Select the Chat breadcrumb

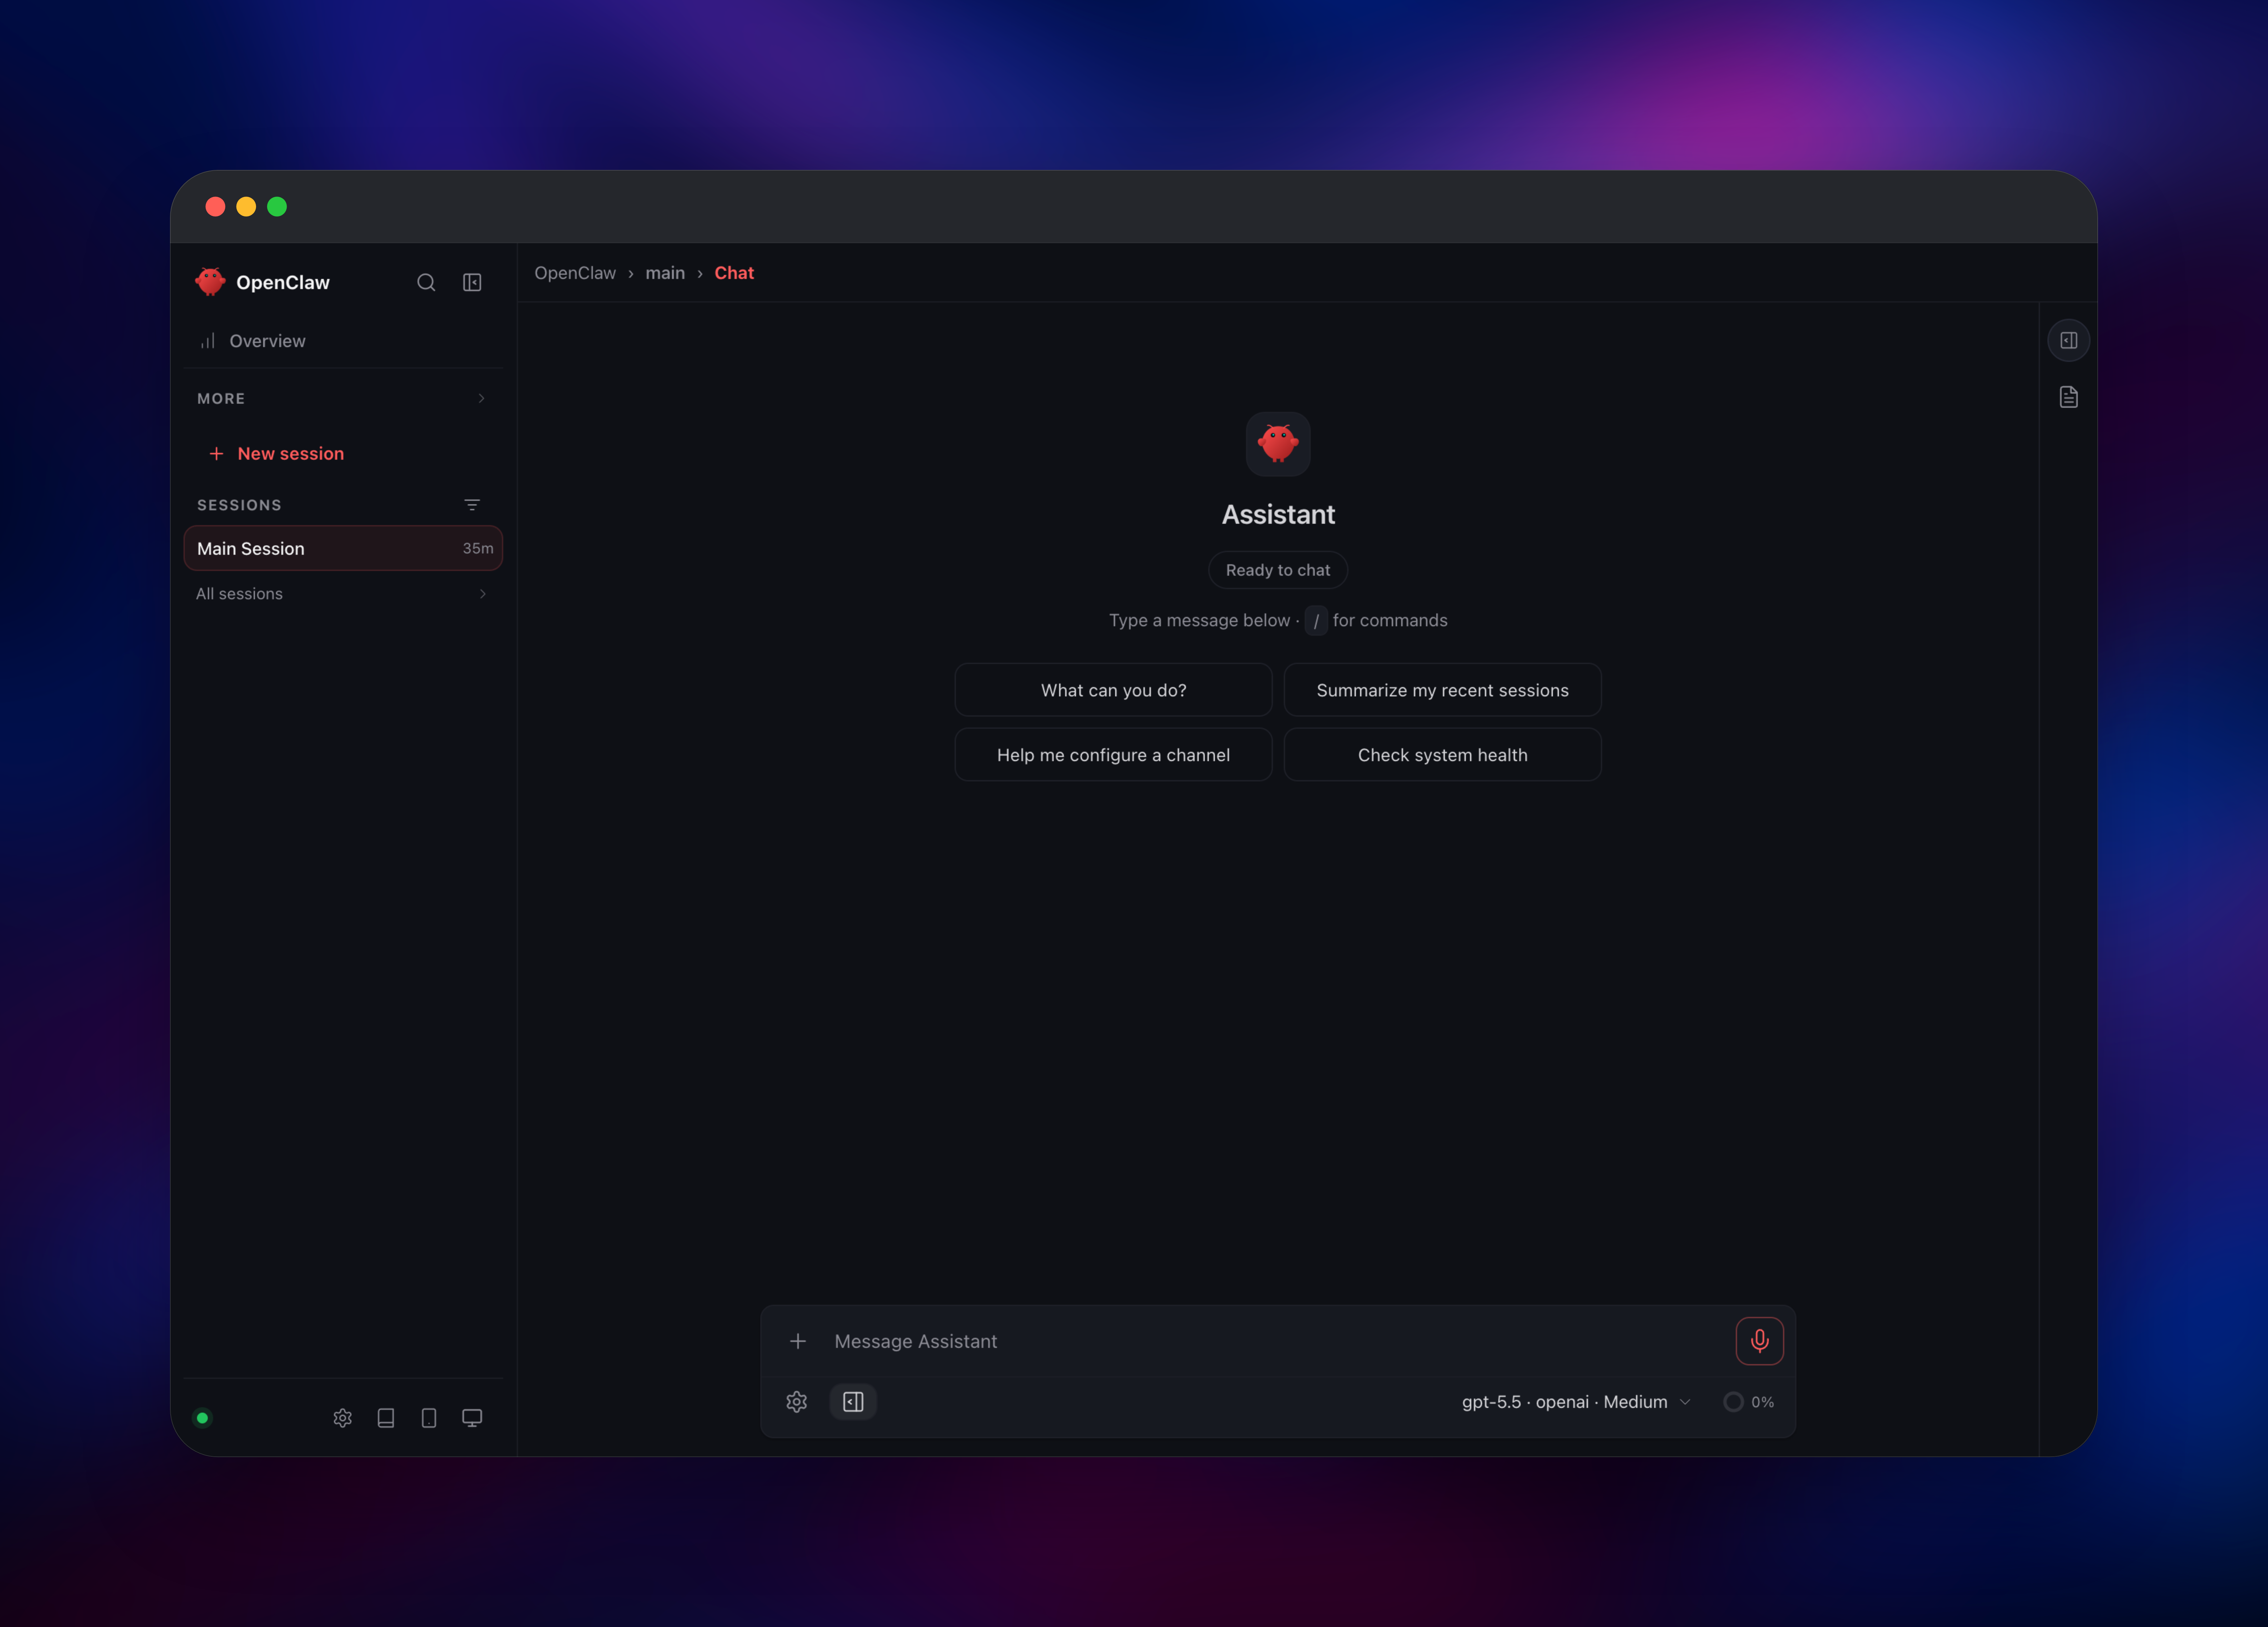[x=734, y=273]
